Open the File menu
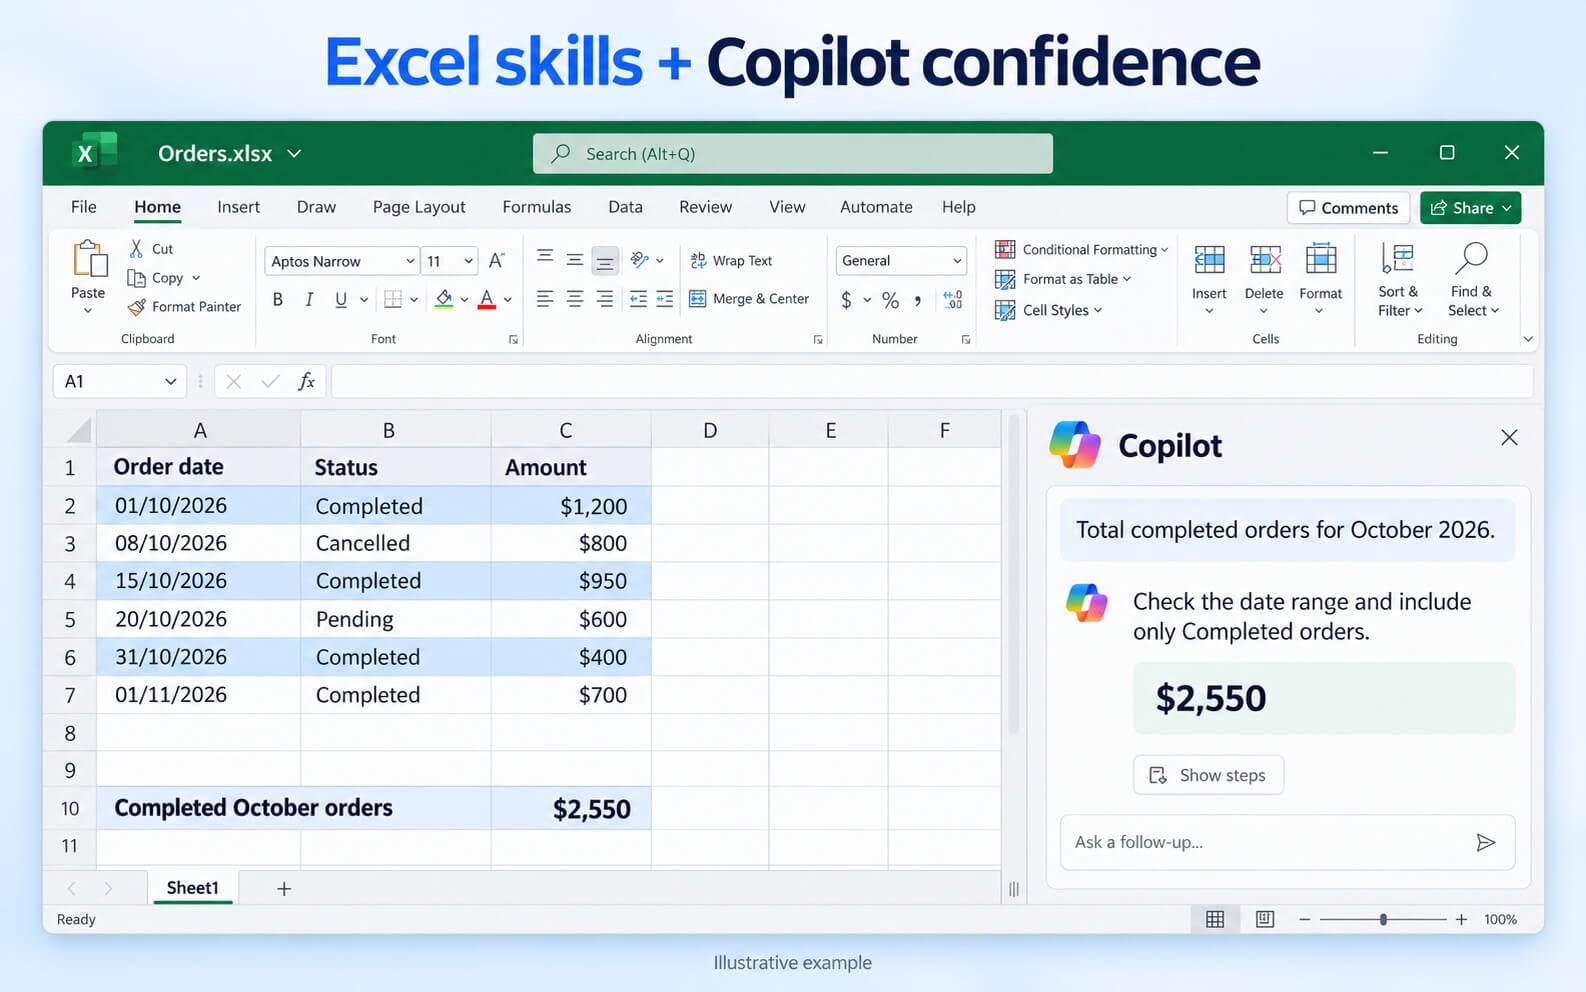This screenshot has height=992, width=1586. [84, 207]
